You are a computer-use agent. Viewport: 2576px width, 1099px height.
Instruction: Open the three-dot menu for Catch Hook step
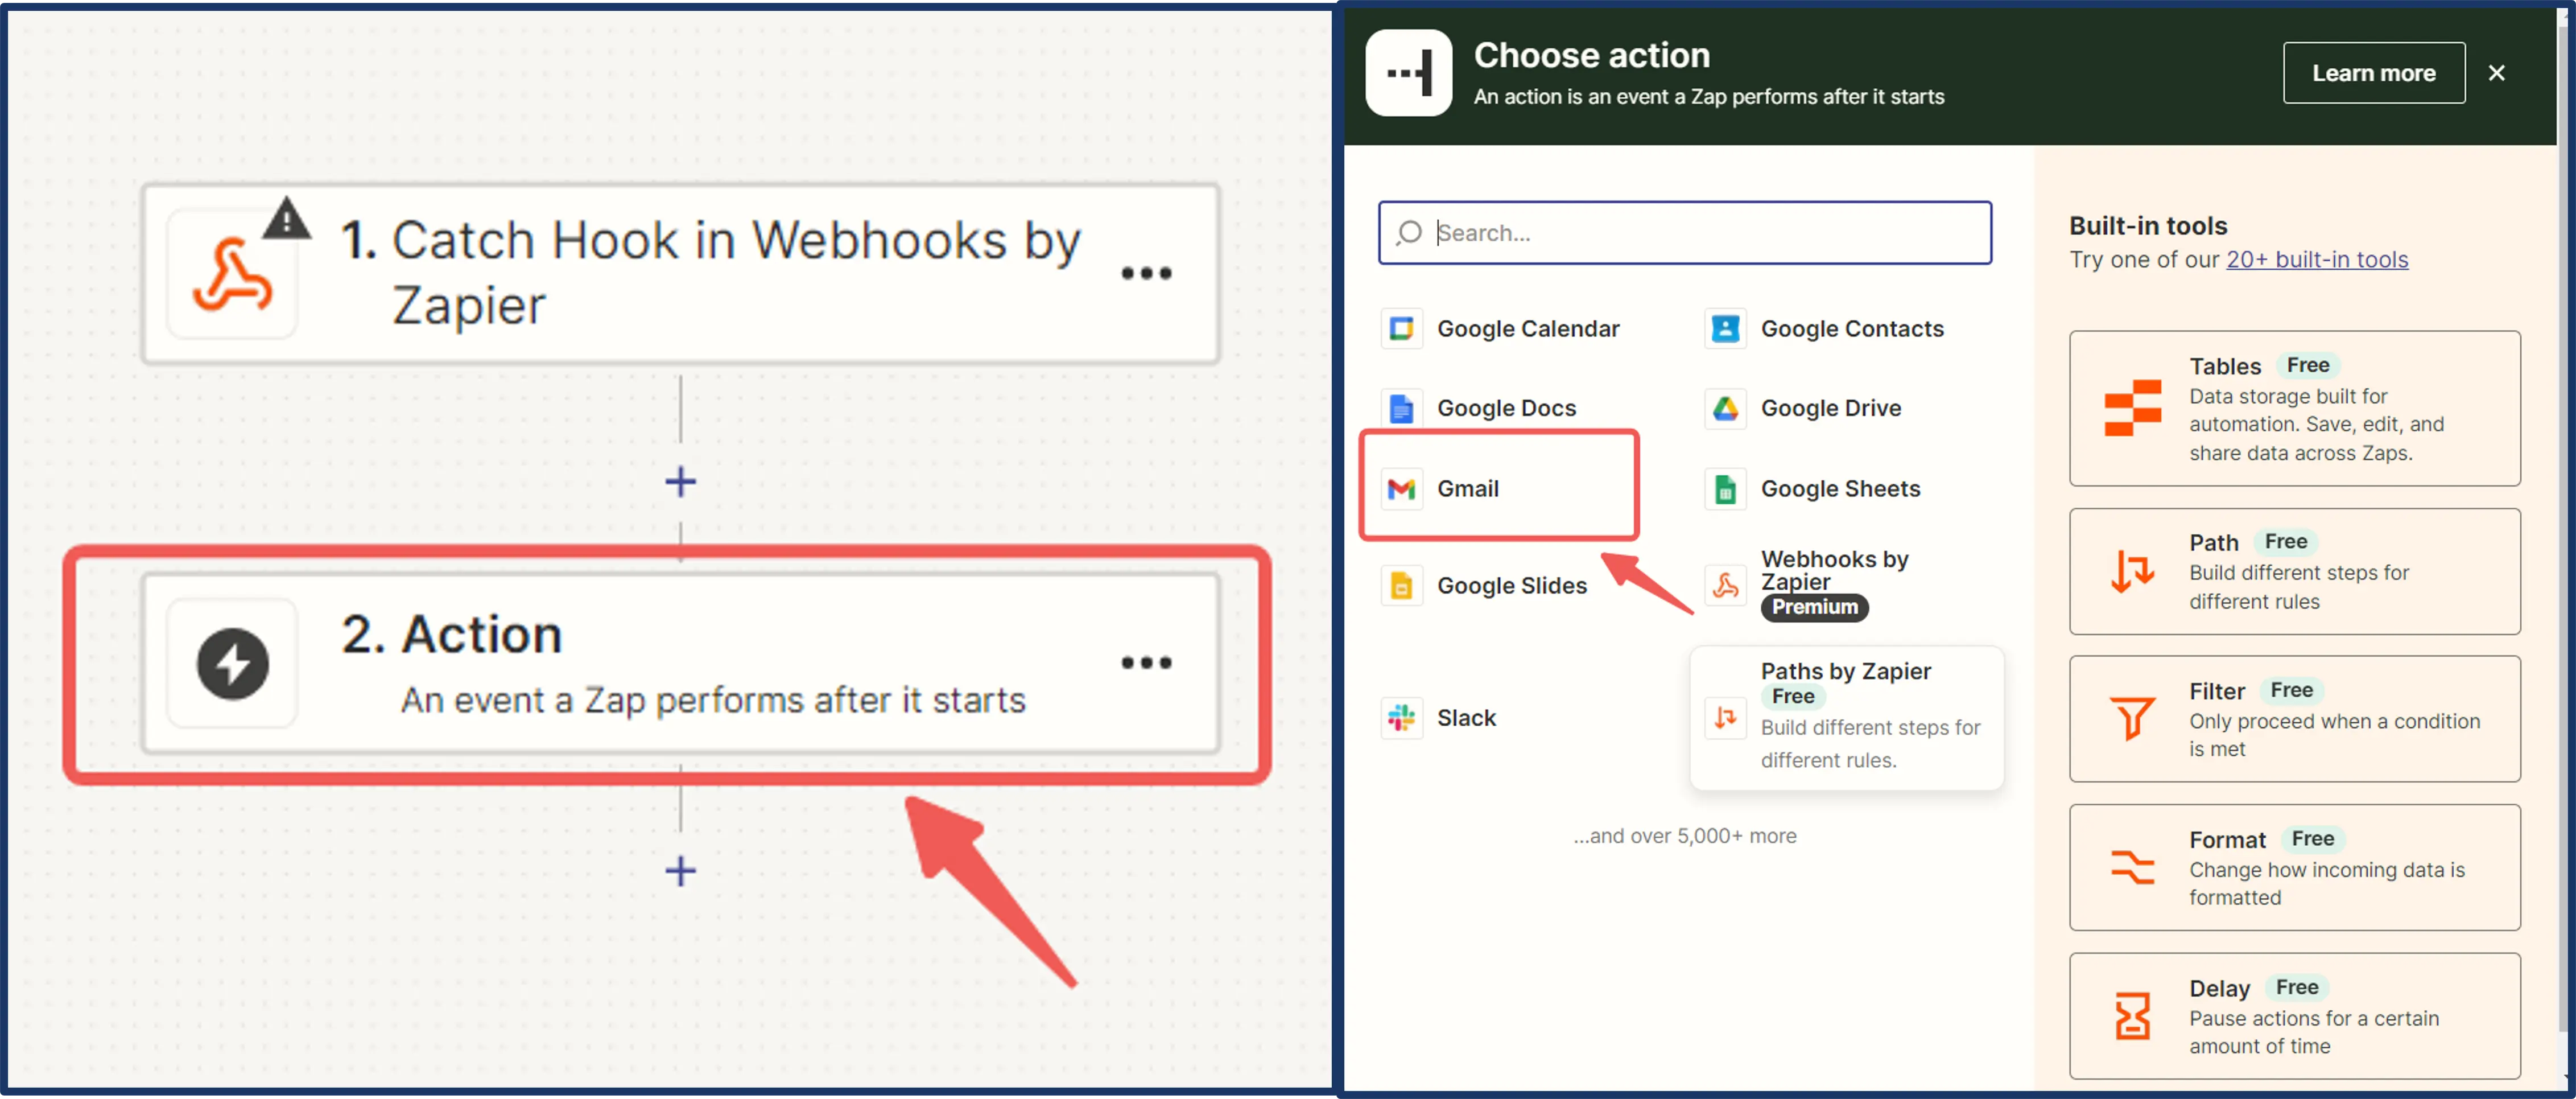point(1146,273)
